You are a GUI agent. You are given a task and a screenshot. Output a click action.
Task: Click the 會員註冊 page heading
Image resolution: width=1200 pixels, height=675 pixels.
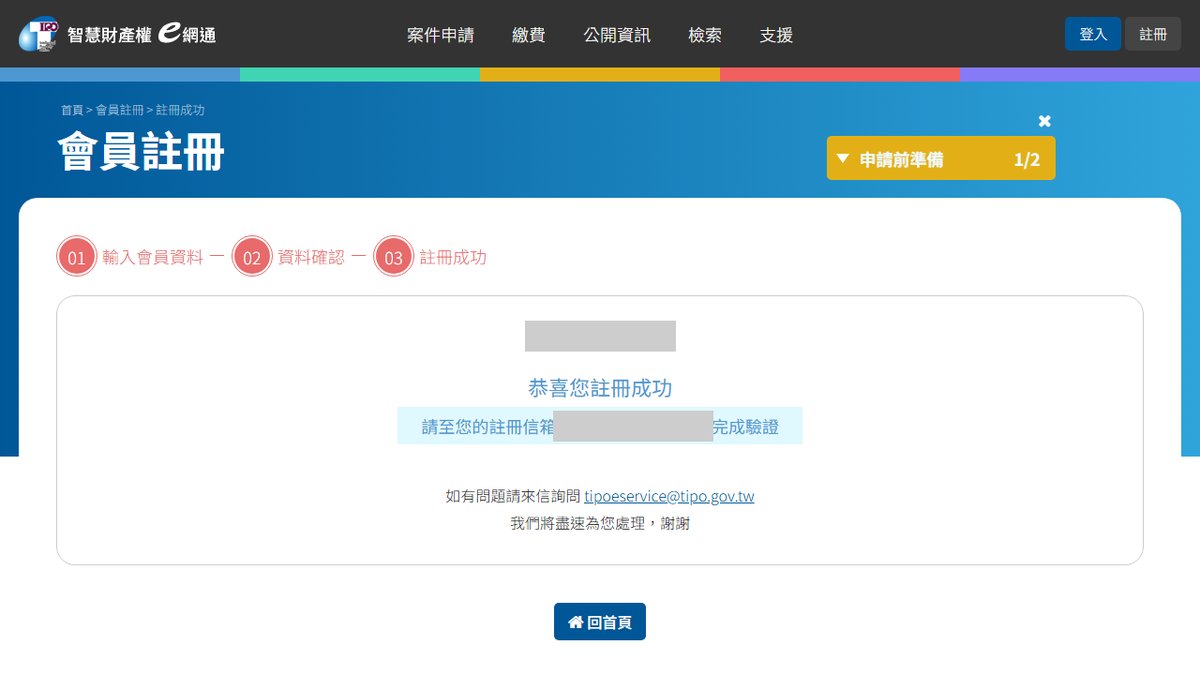point(141,151)
